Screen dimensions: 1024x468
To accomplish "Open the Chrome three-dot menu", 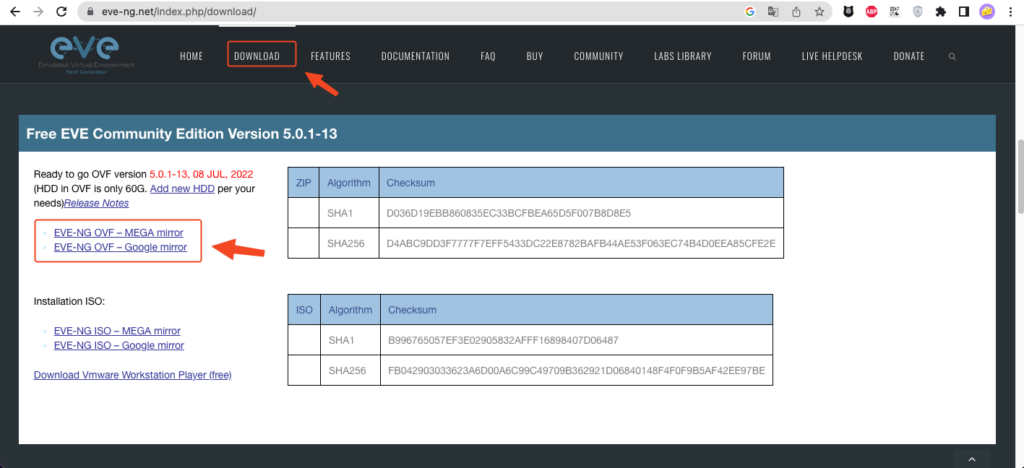I will pyautogui.click(x=1010, y=11).
